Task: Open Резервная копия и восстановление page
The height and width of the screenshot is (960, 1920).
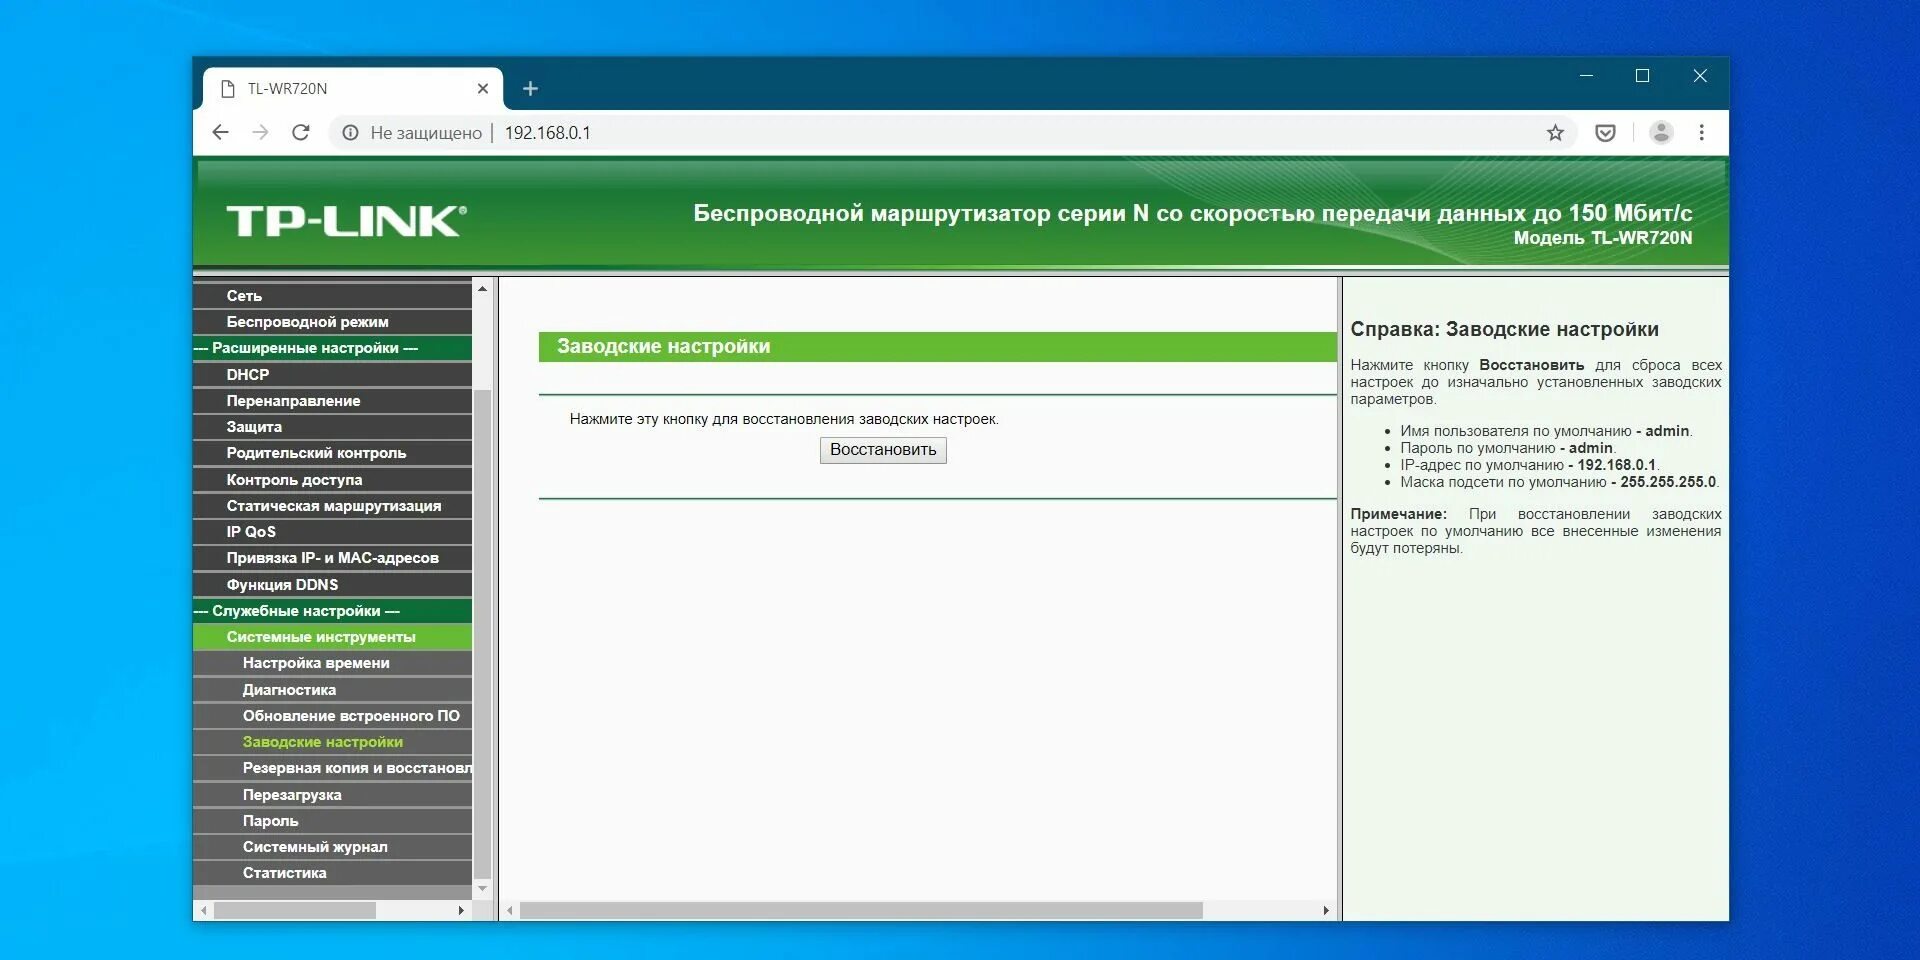Action: (x=332, y=768)
